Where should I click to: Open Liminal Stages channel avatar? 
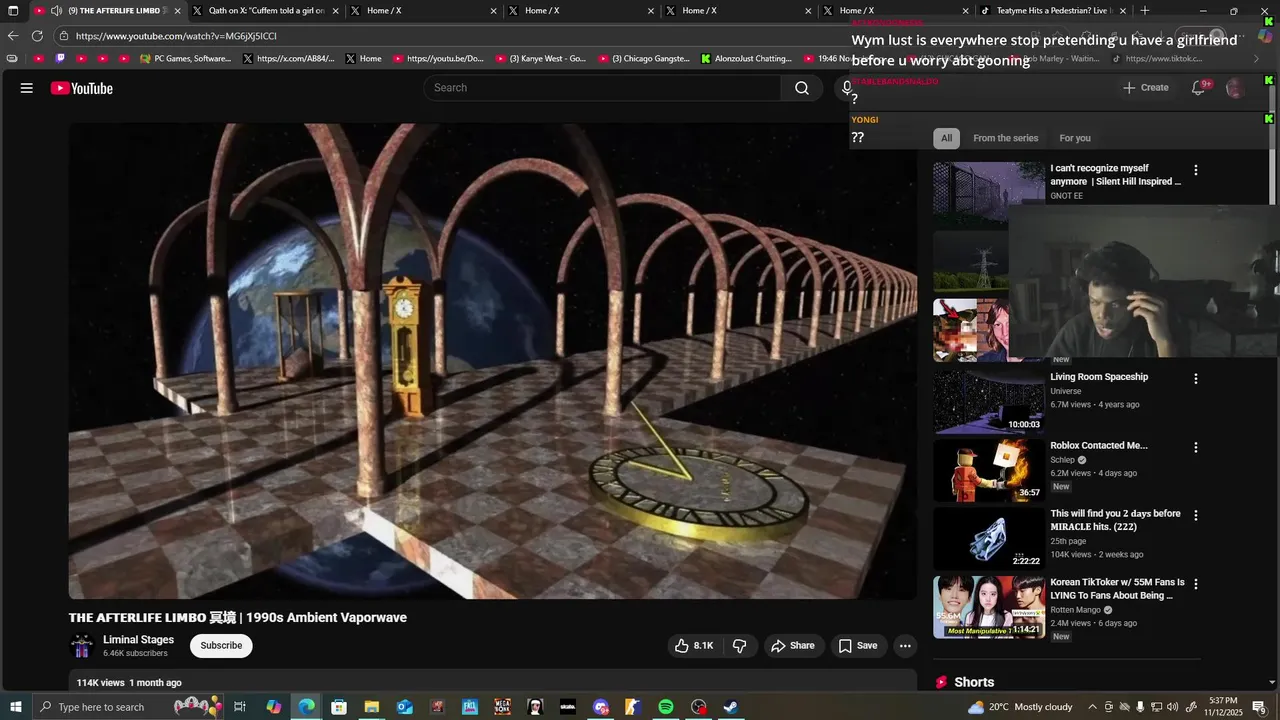click(82, 646)
